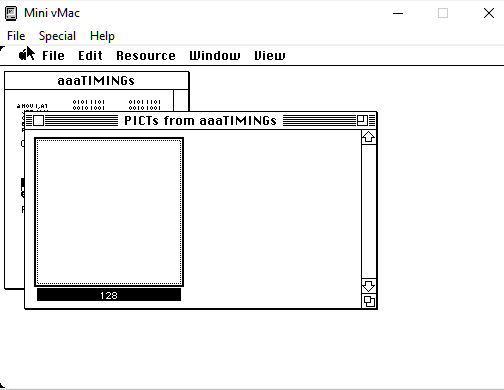Open the Resource menu
Image resolution: width=504 pixels, height=390 pixels.
coord(146,55)
